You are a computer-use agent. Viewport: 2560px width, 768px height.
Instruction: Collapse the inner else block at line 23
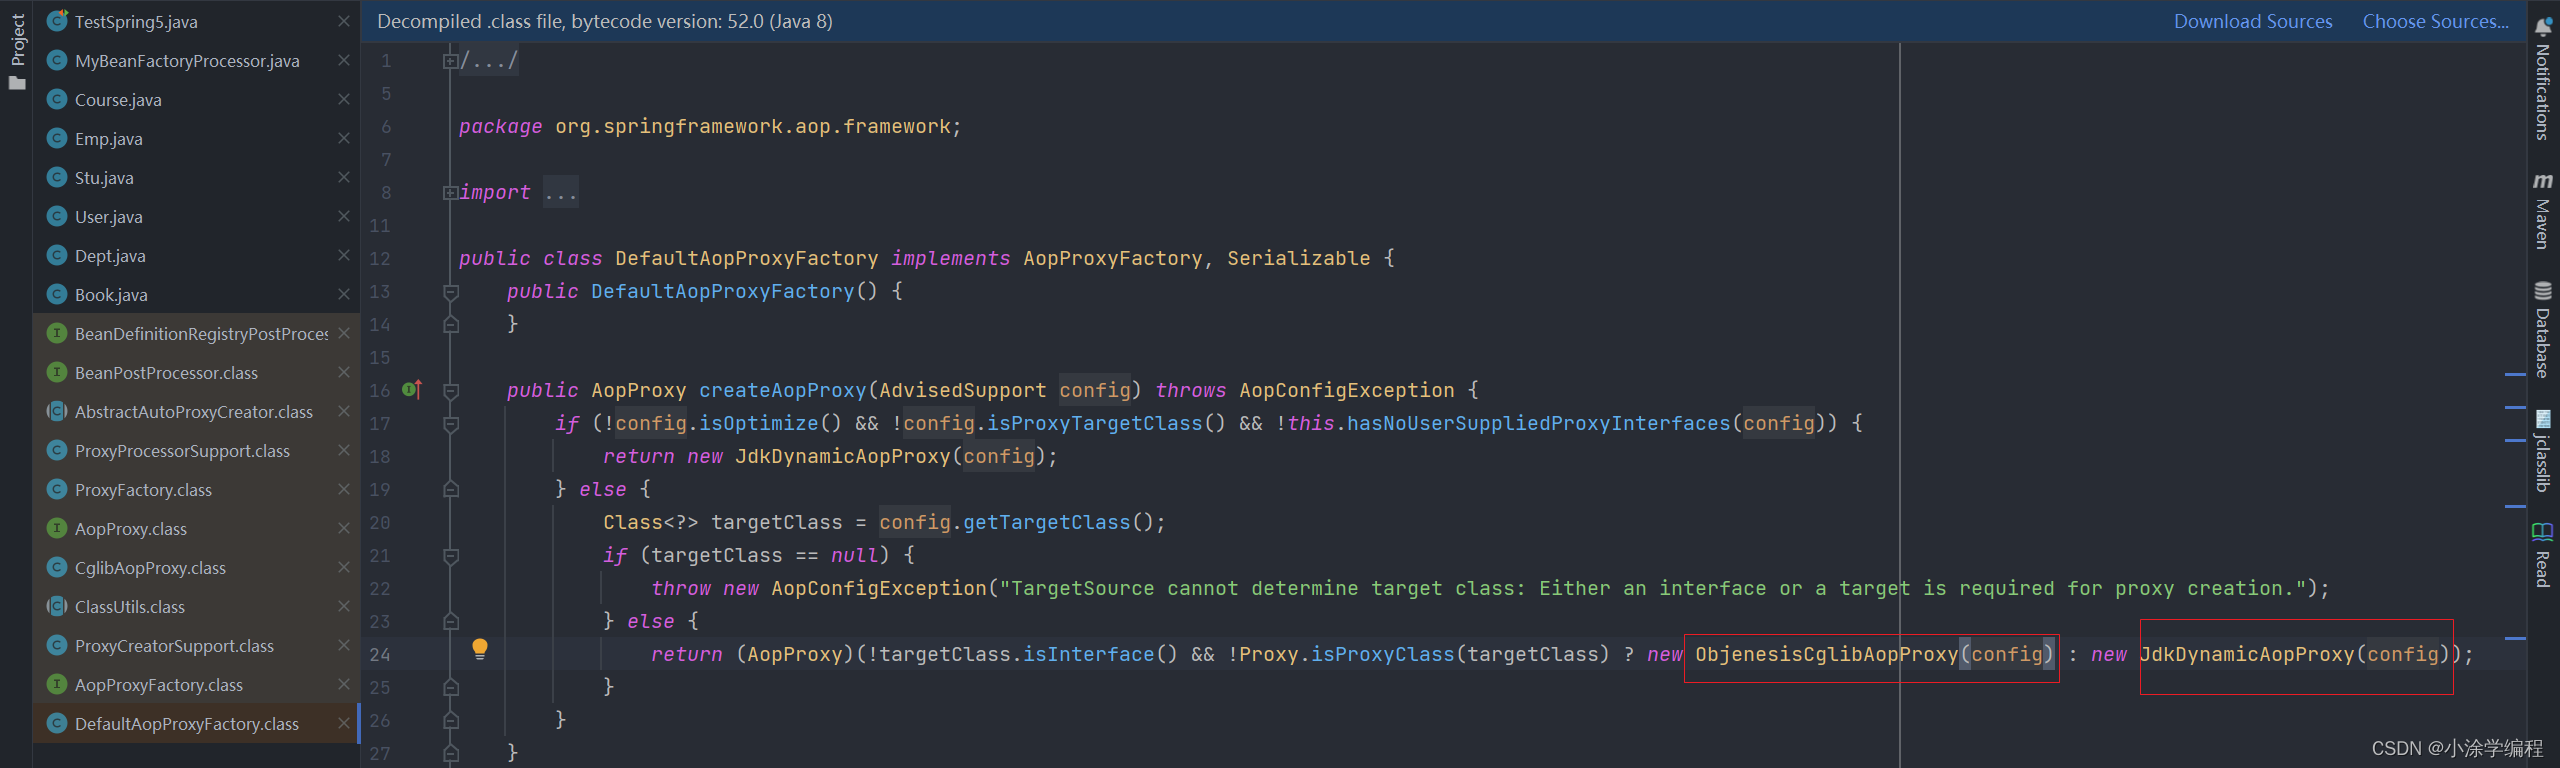tap(451, 621)
